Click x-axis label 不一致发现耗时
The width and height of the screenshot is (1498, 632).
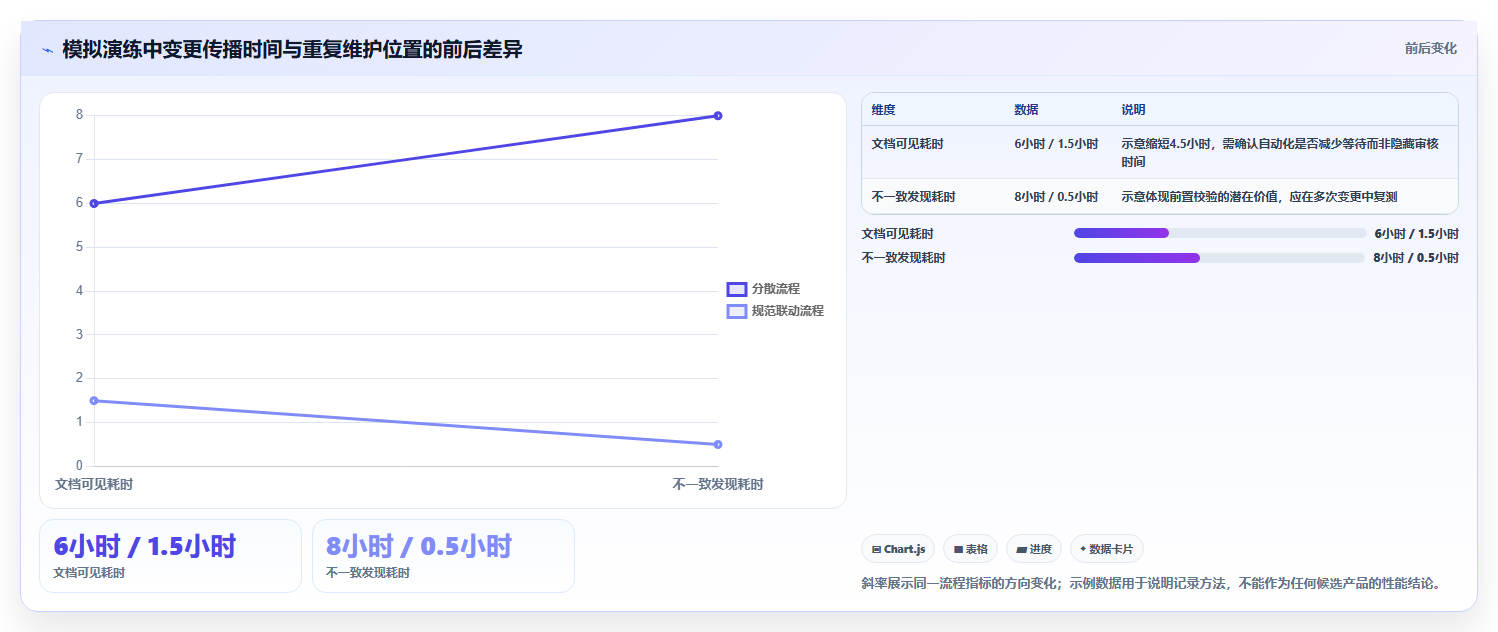pos(718,484)
